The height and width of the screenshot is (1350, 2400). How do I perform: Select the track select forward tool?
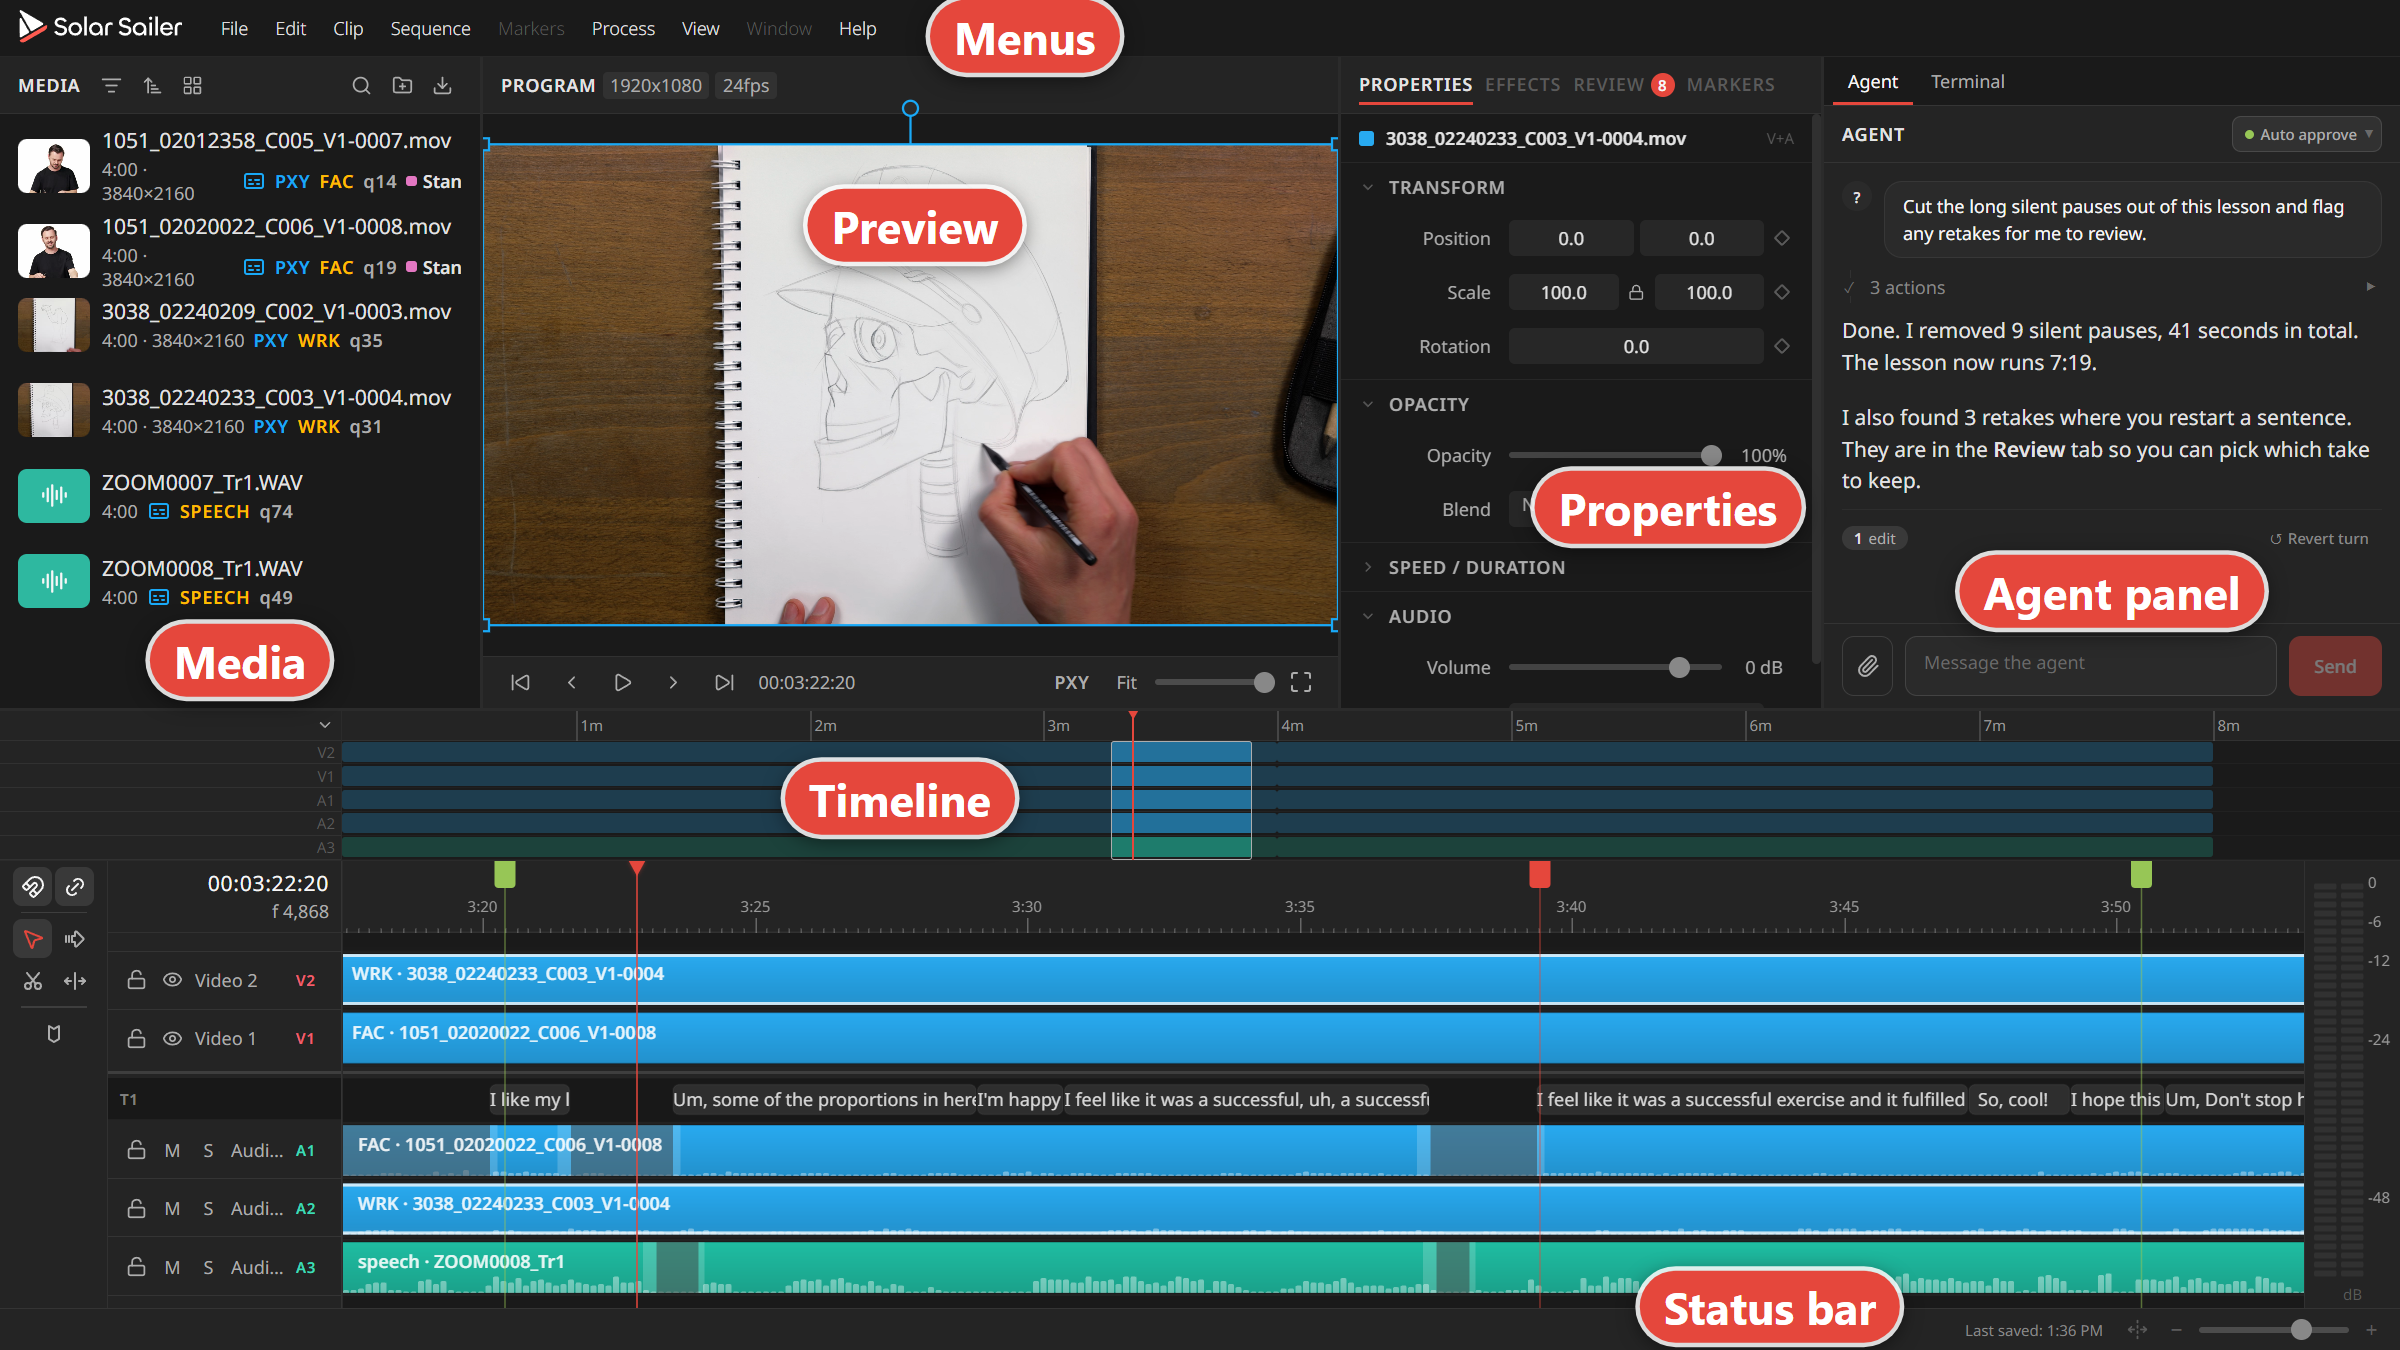pyautogui.click(x=75, y=939)
